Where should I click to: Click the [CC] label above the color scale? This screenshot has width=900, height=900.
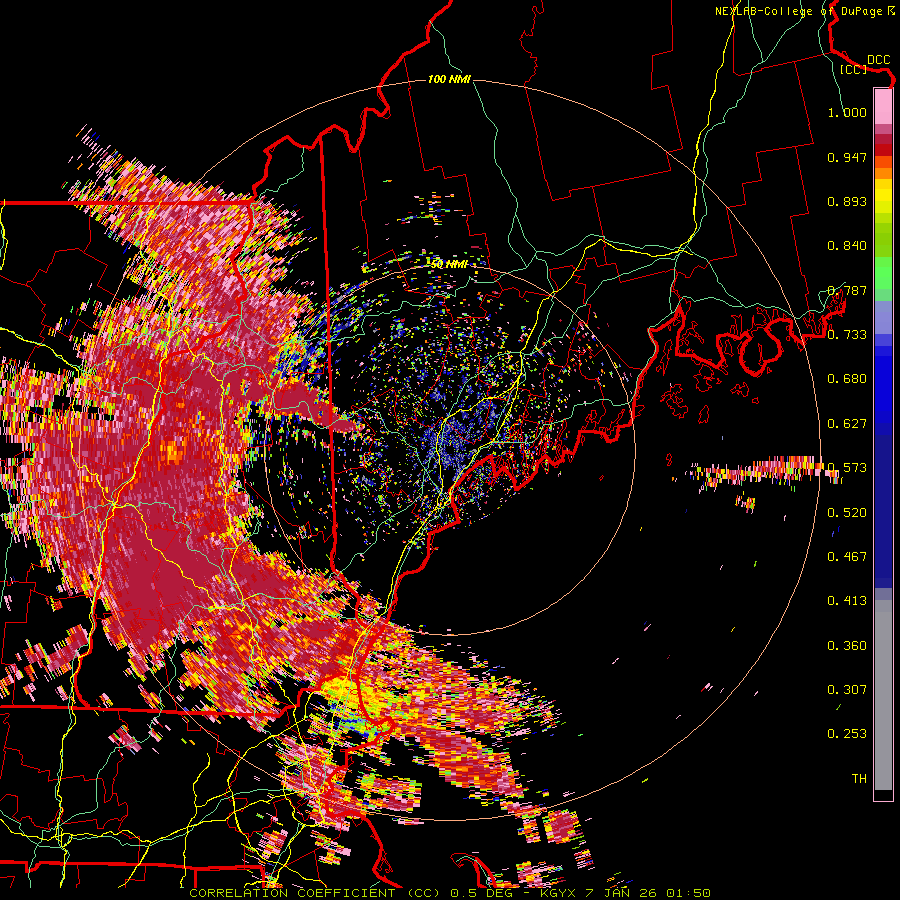tap(853, 69)
